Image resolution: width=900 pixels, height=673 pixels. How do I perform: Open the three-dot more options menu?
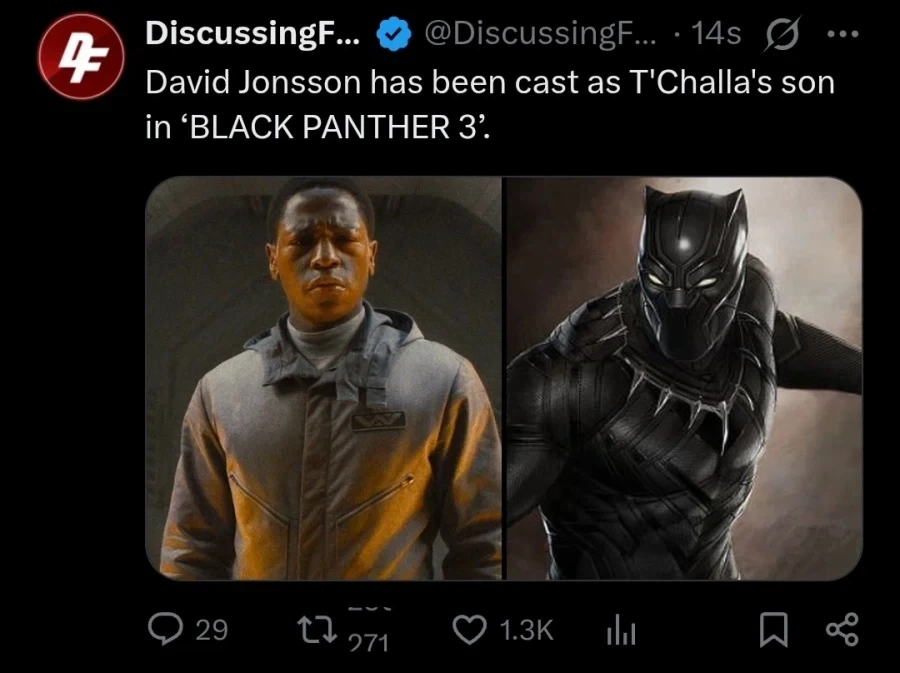pos(843,34)
